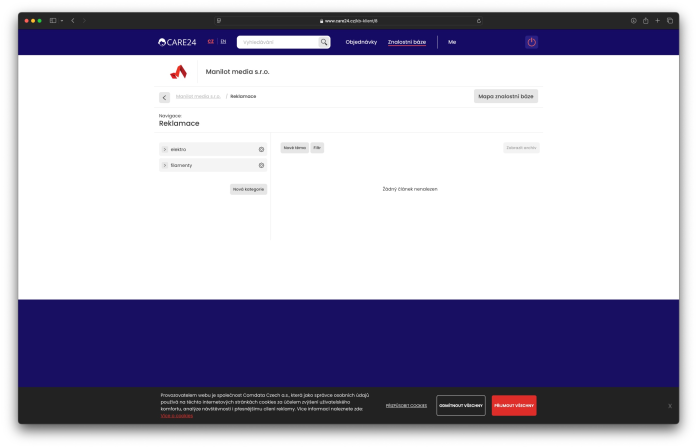Open the browser share icon
Screen dimensions: 697x448
[x=645, y=20]
